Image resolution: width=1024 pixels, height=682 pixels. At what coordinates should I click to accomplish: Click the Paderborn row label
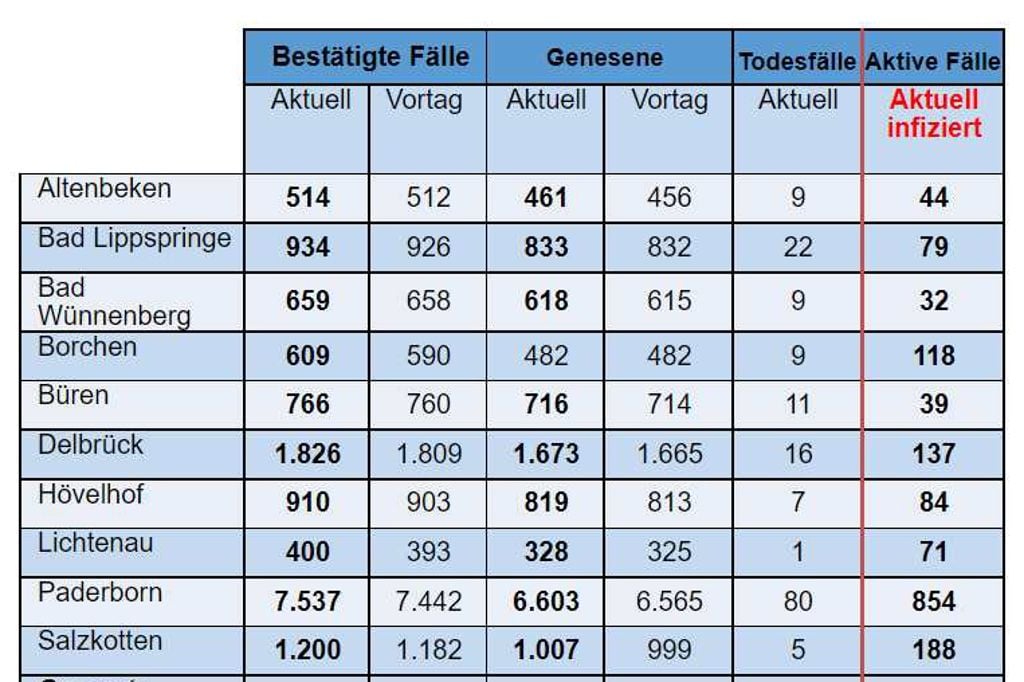pyautogui.click(x=100, y=592)
